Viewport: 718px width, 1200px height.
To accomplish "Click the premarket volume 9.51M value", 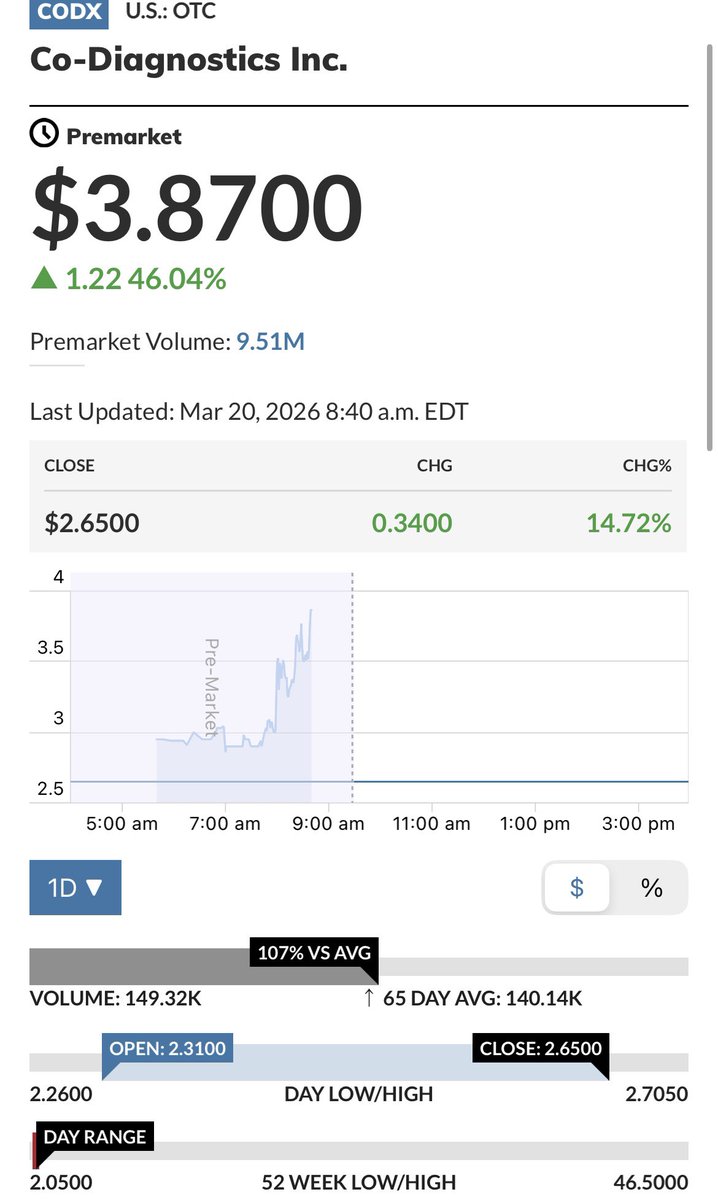I will (270, 342).
